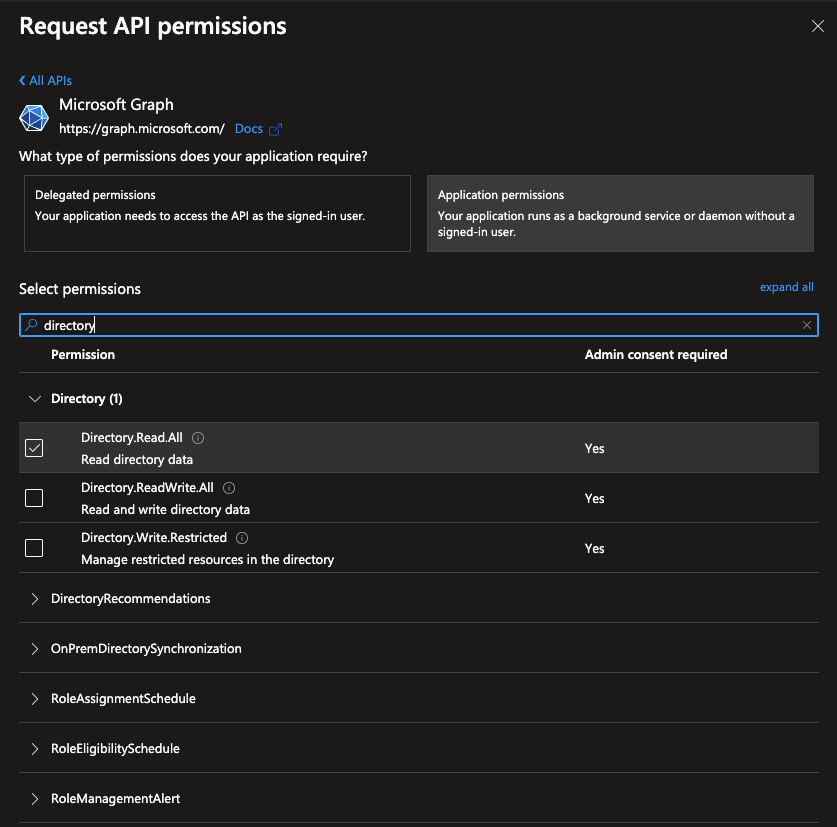Select Application permissions card
The height and width of the screenshot is (827, 837).
pos(620,213)
